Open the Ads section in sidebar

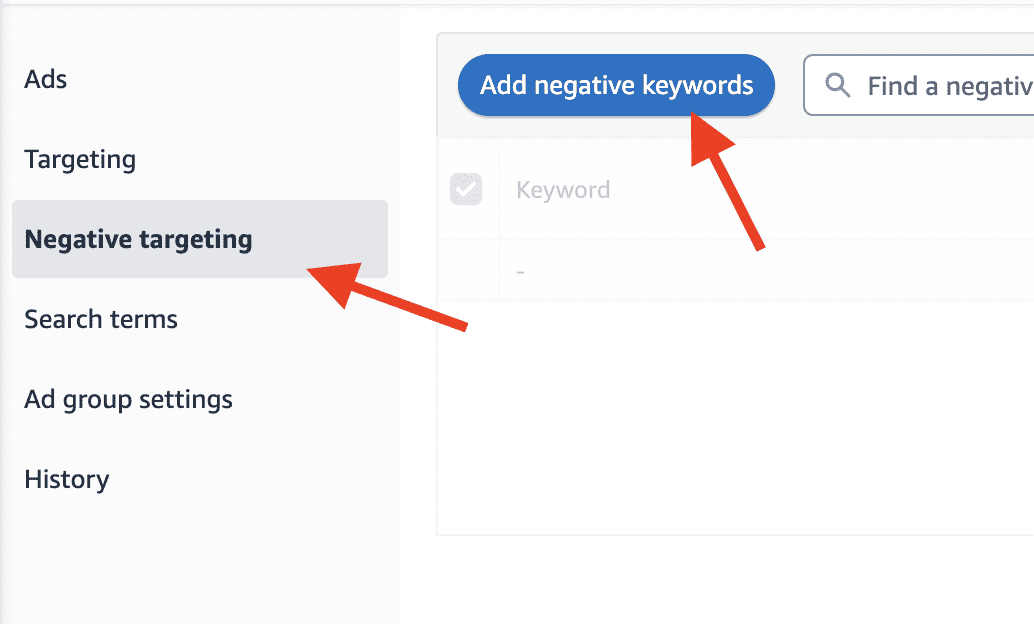point(46,79)
